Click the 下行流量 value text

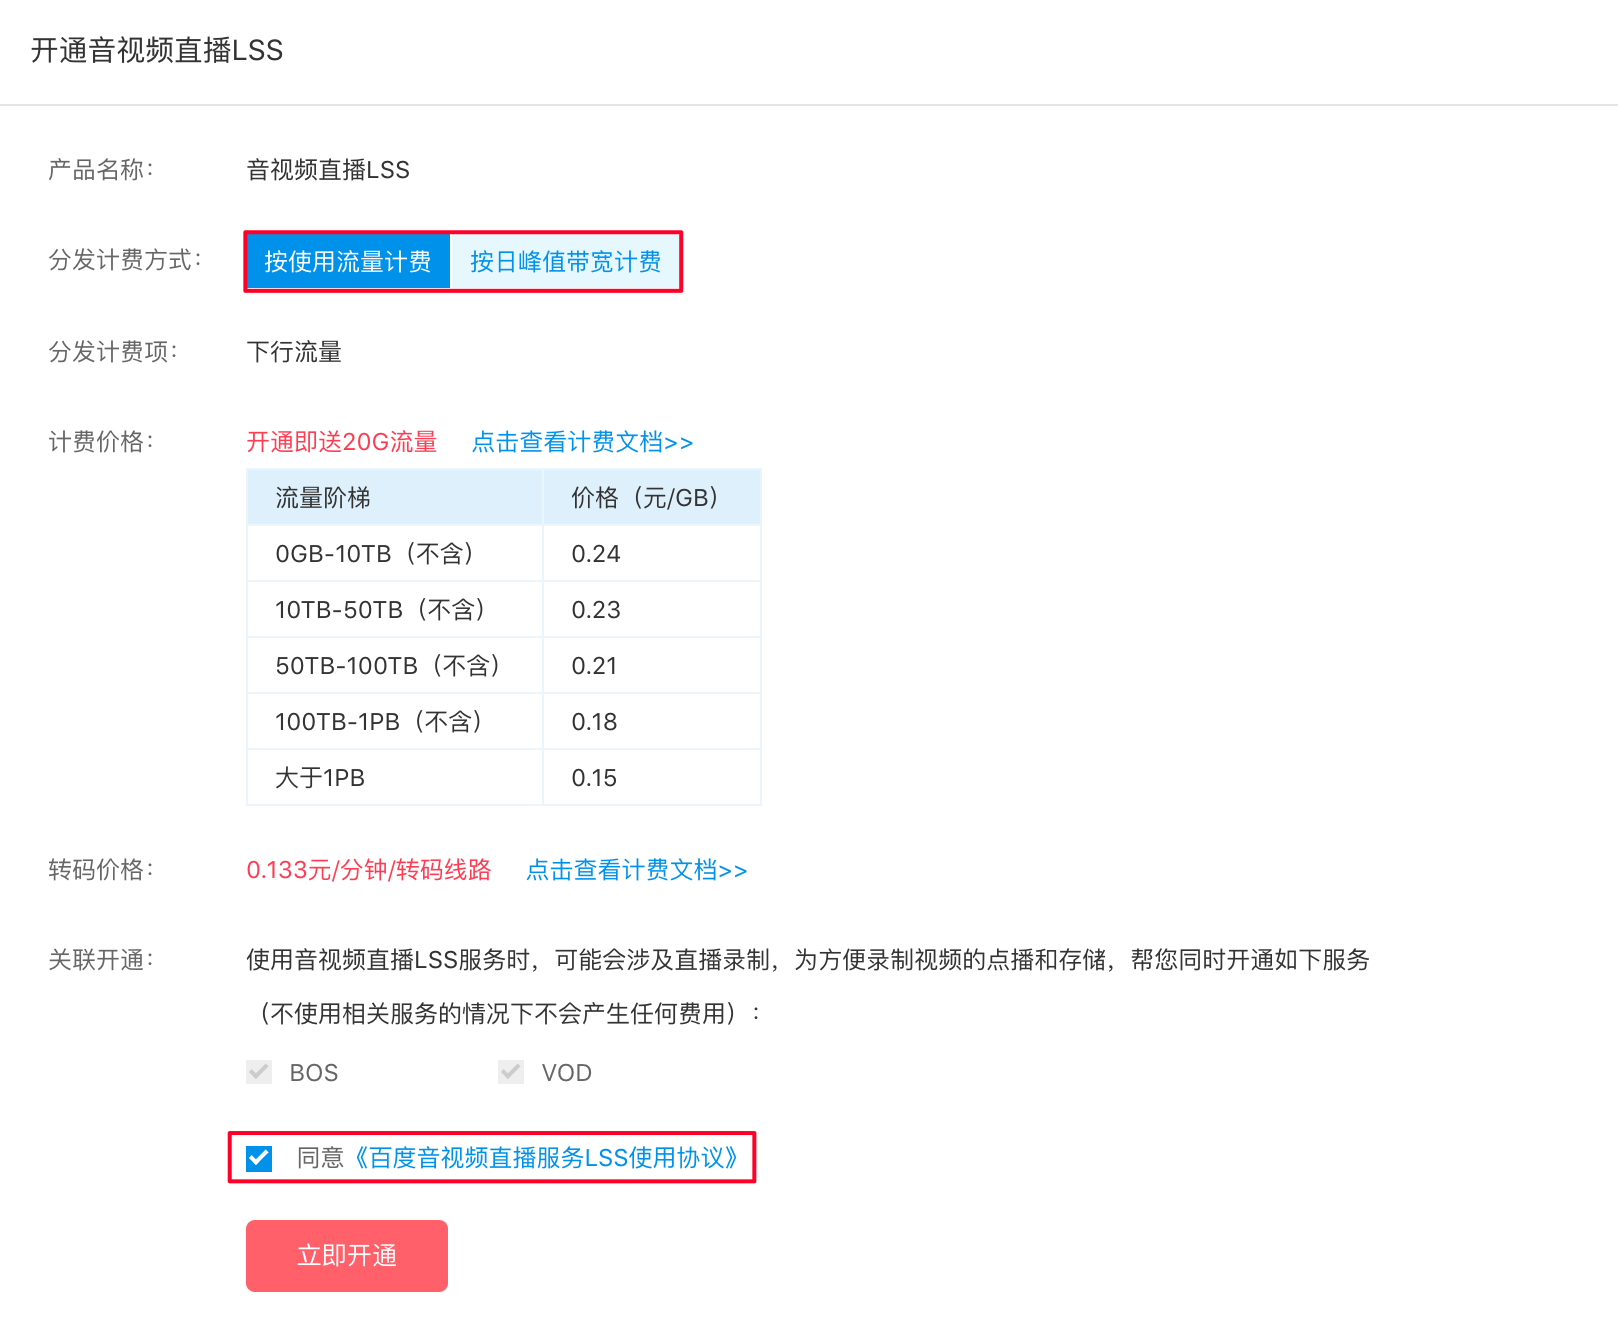[x=294, y=352]
